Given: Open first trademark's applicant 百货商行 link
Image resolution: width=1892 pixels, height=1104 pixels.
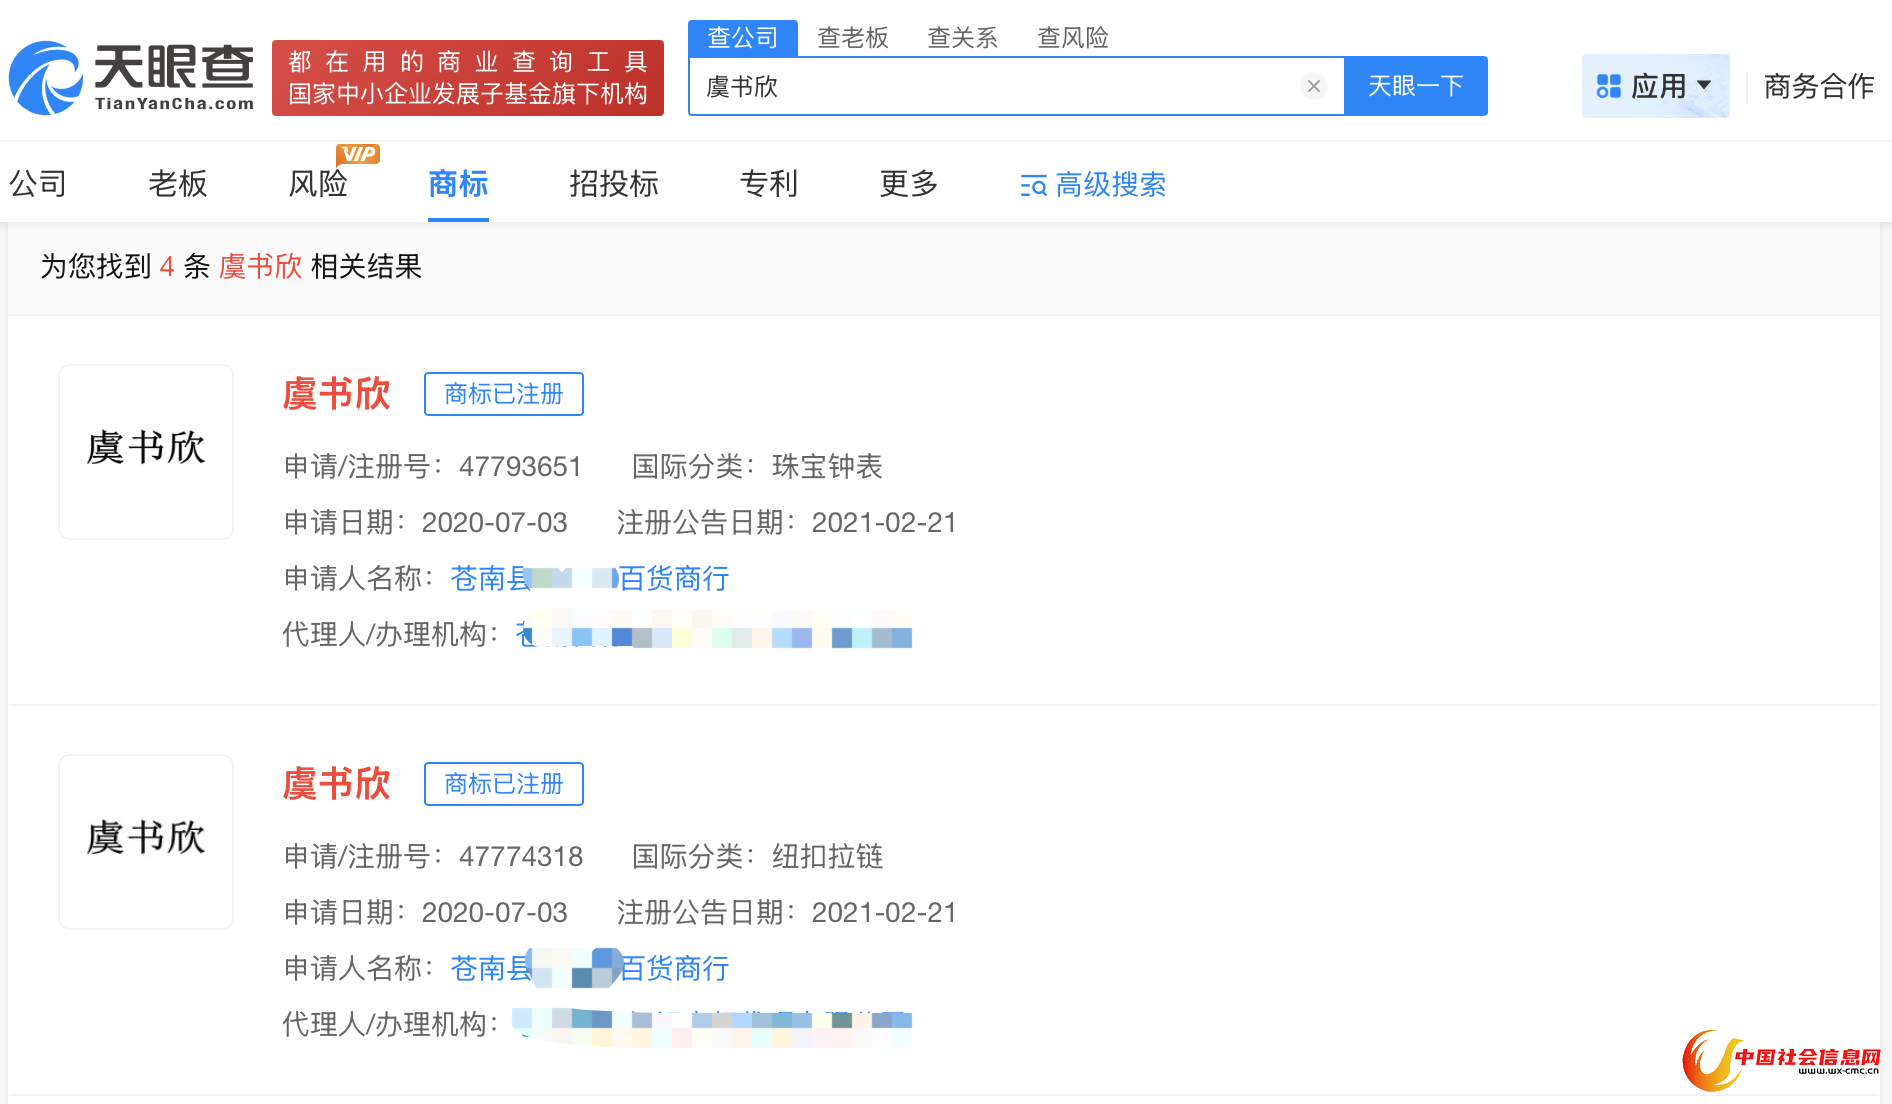Looking at the screenshot, I should coord(590,578).
